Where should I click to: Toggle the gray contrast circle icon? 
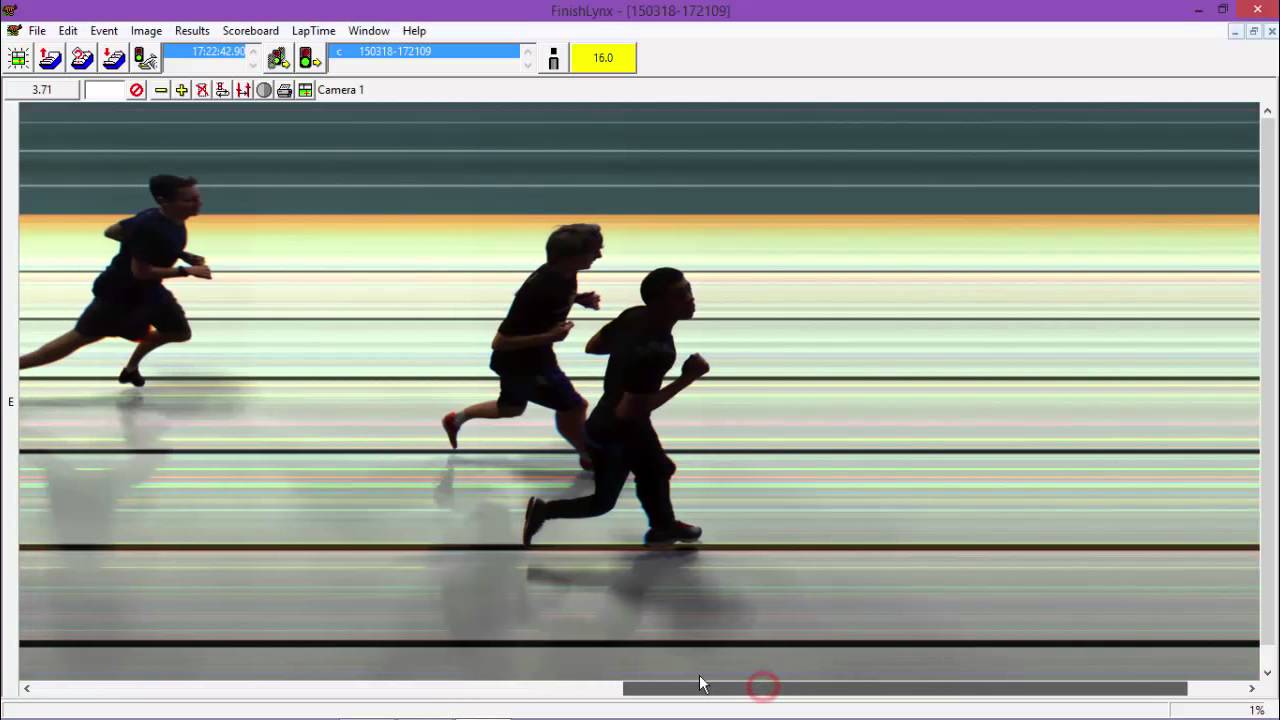[x=264, y=90]
